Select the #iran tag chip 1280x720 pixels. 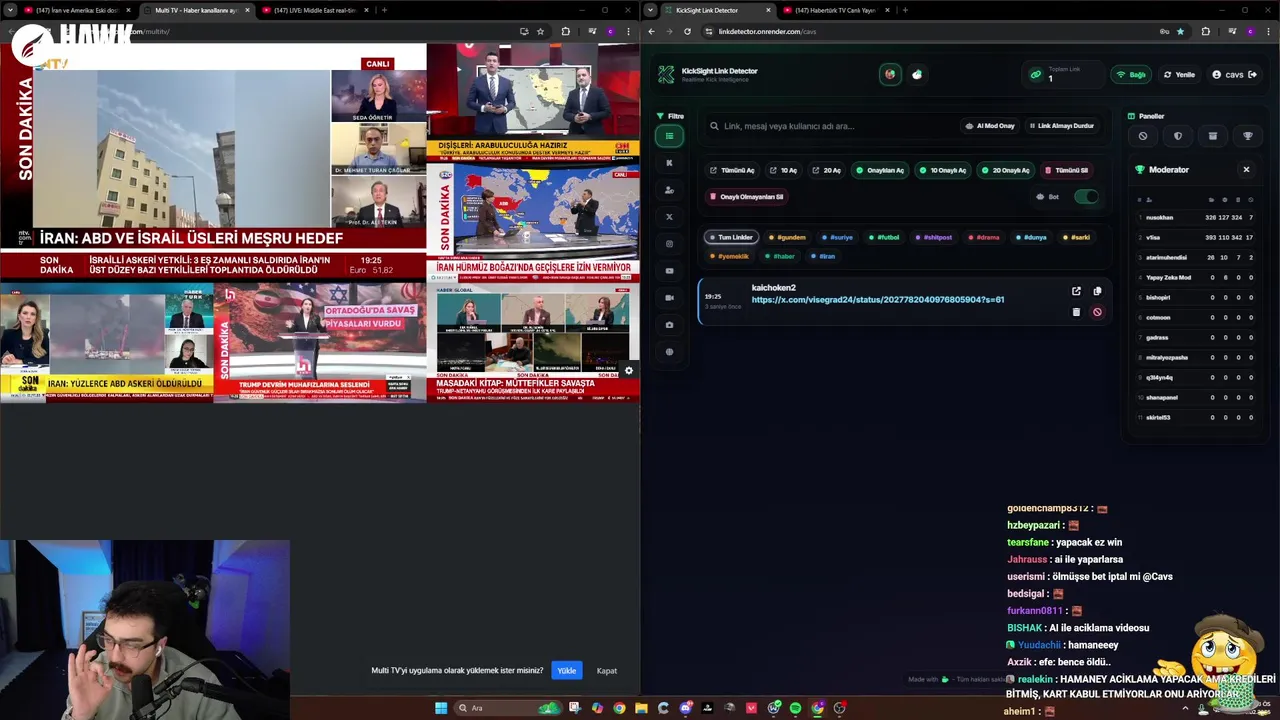pos(822,256)
